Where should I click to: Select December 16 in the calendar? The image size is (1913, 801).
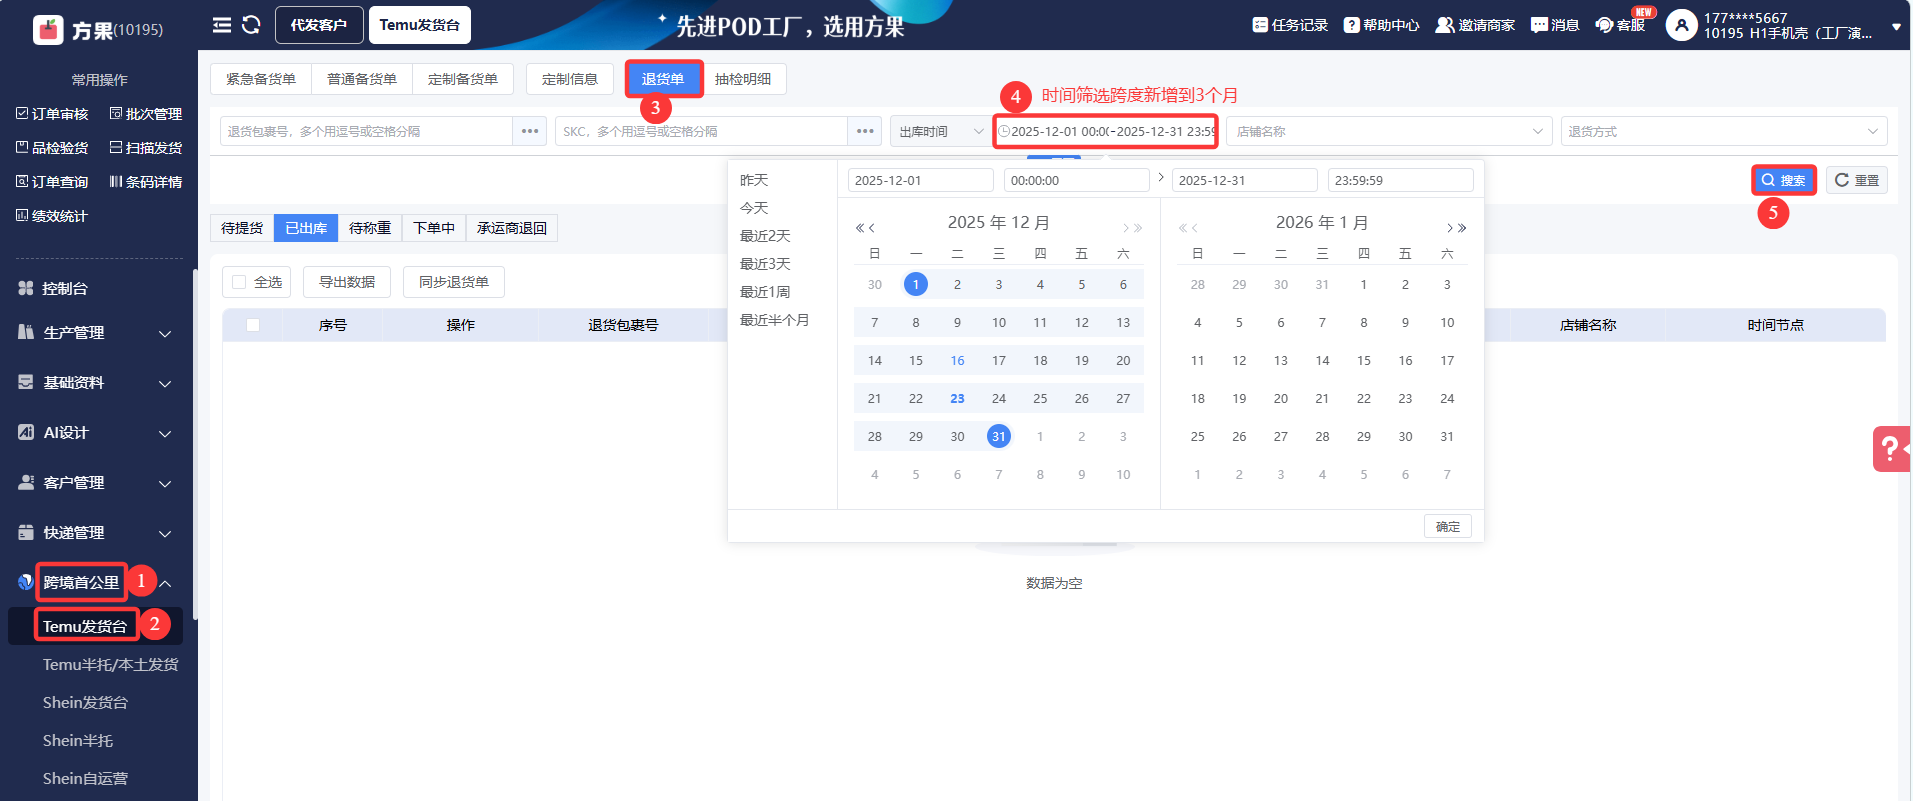click(957, 360)
